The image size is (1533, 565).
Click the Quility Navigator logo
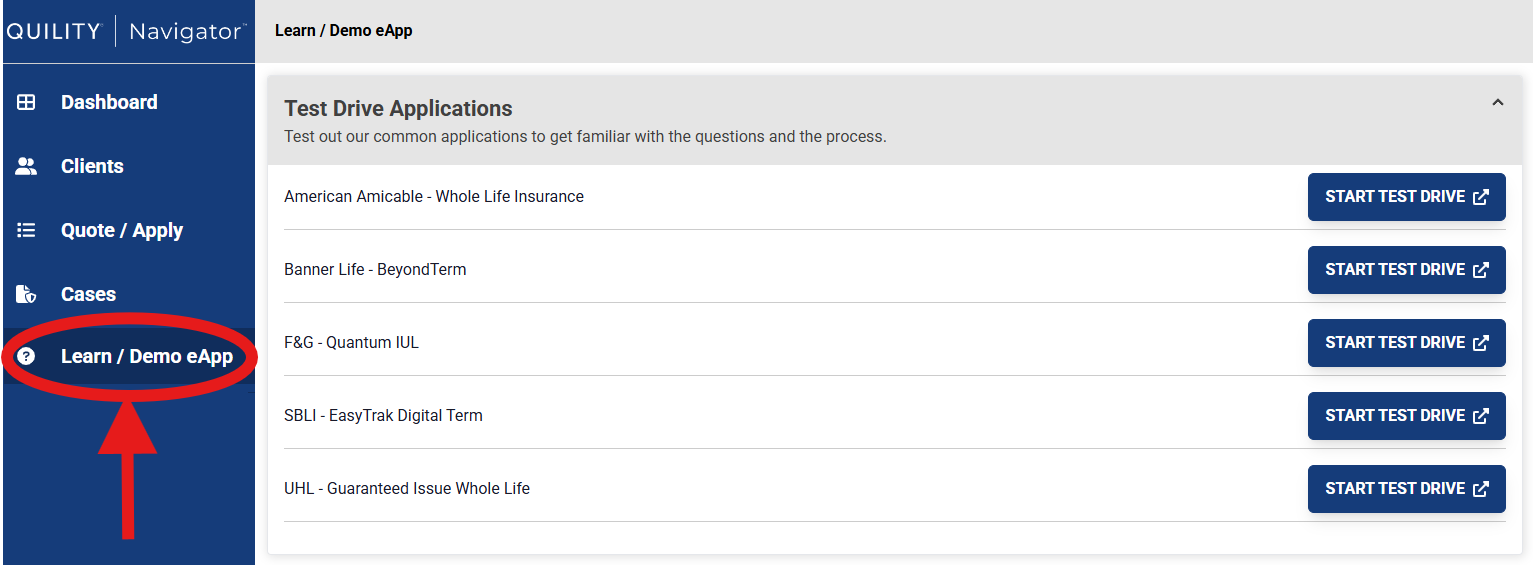[x=126, y=31]
